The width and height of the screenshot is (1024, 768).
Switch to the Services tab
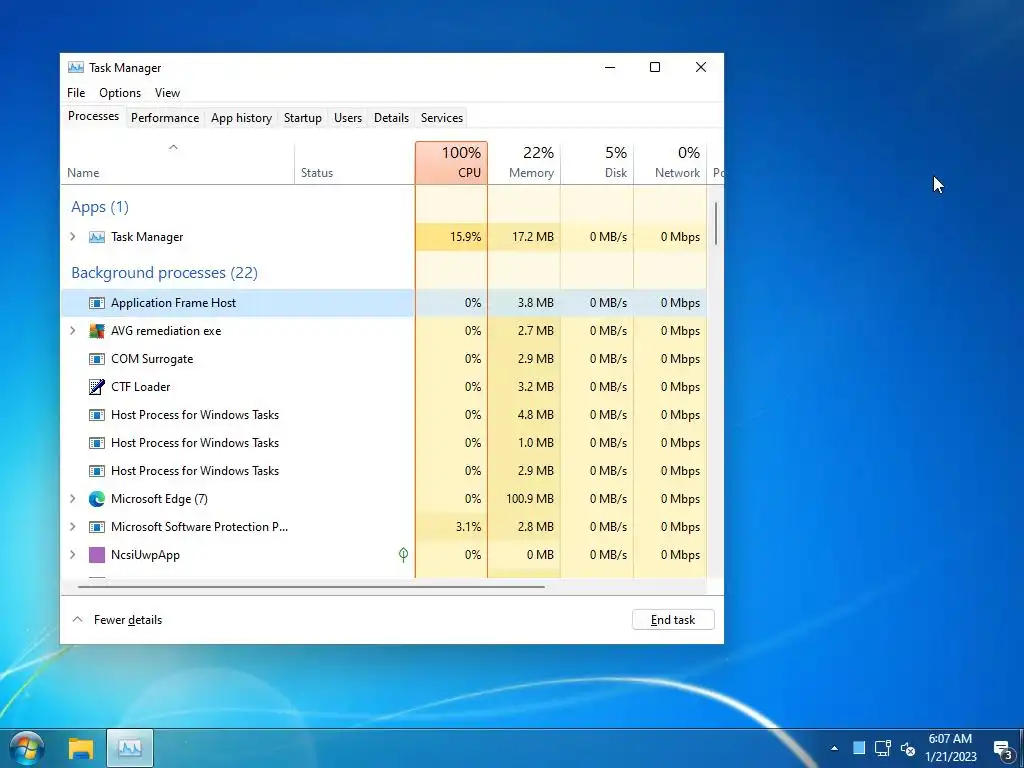441,118
